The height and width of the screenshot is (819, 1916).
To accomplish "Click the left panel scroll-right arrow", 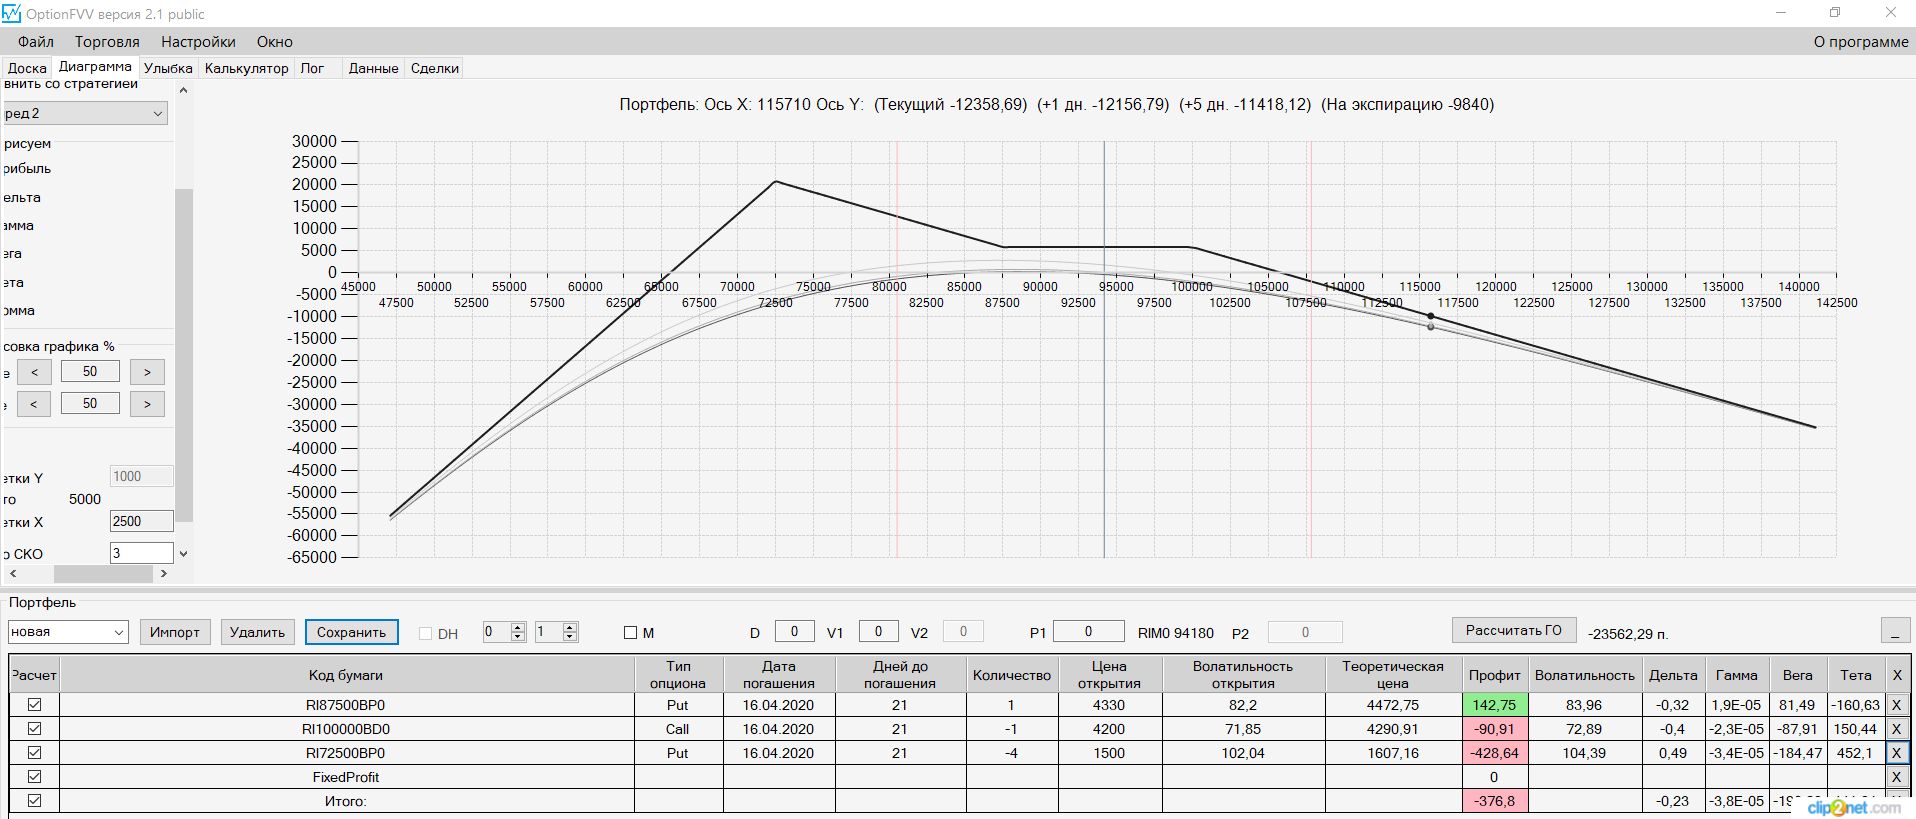I will click(164, 574).
